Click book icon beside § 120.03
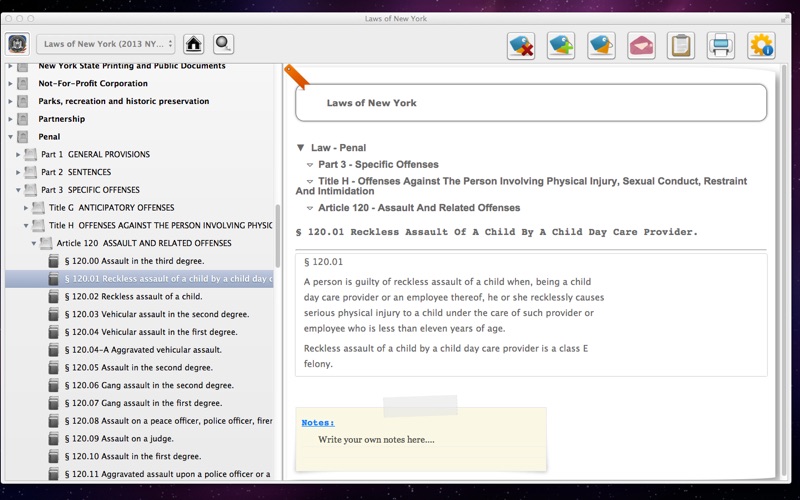800x500 pixels. pyautogui.click(x=54, y=314)
